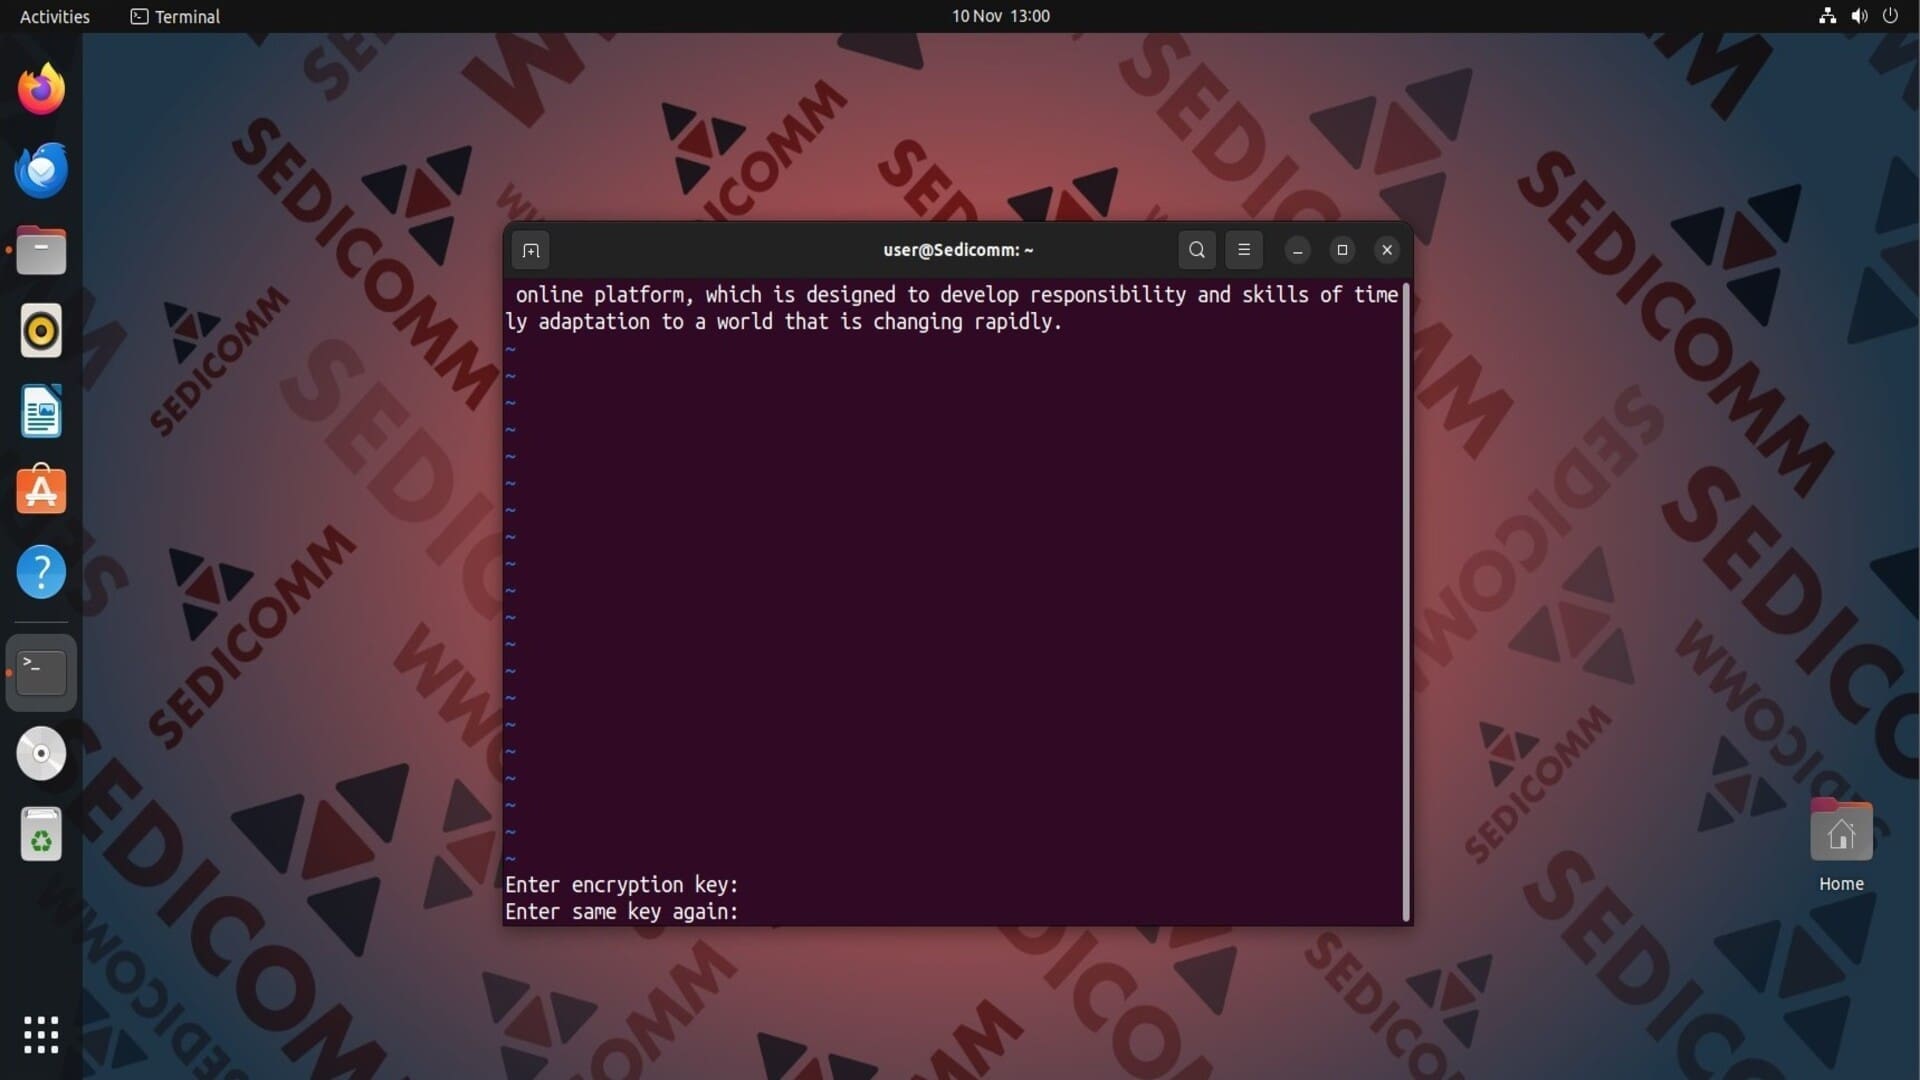Click the network status icon
1920x1080 pixels.
[x=1827, y=16]
